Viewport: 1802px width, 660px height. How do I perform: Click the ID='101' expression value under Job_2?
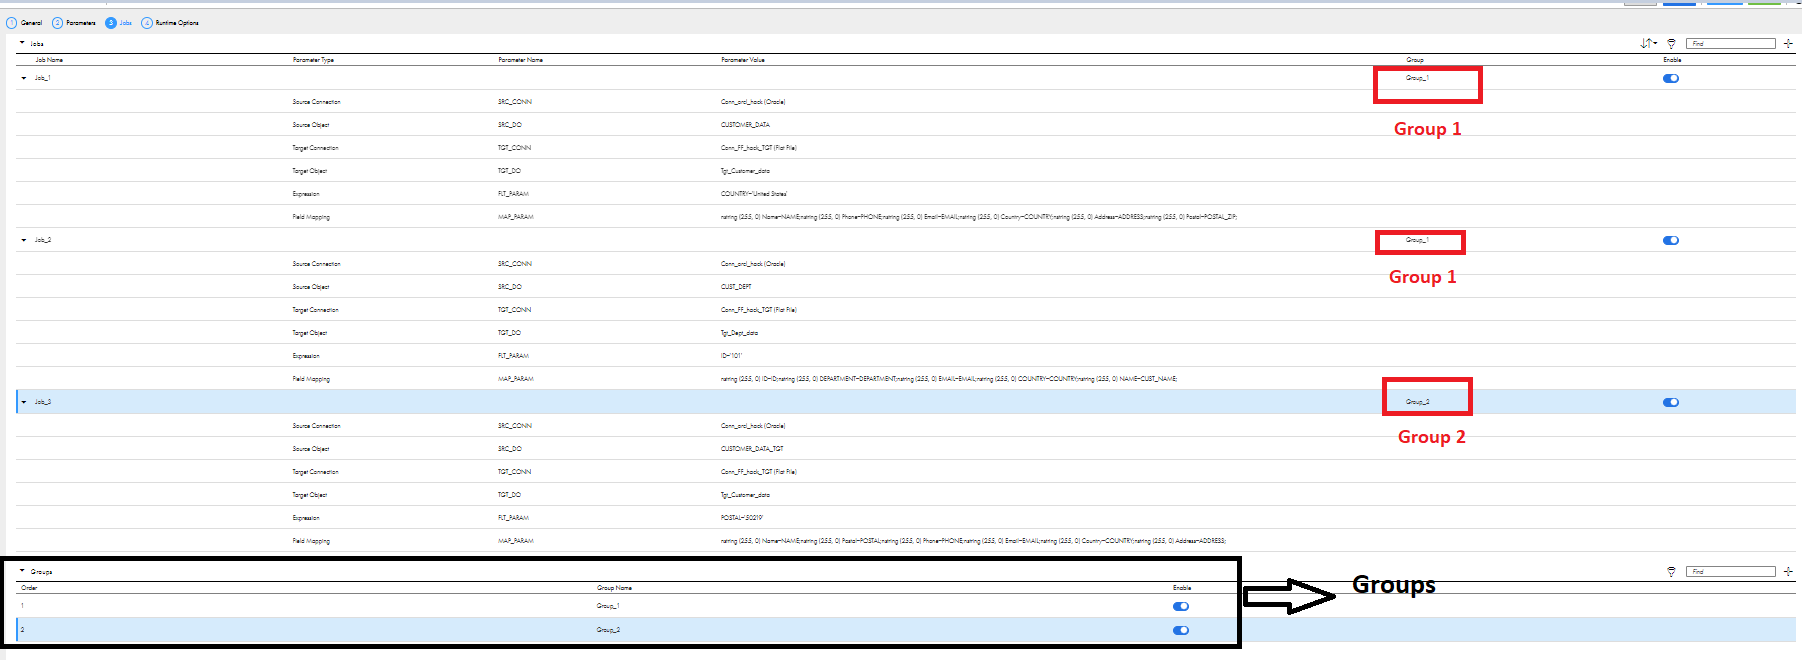click(731, 356)
